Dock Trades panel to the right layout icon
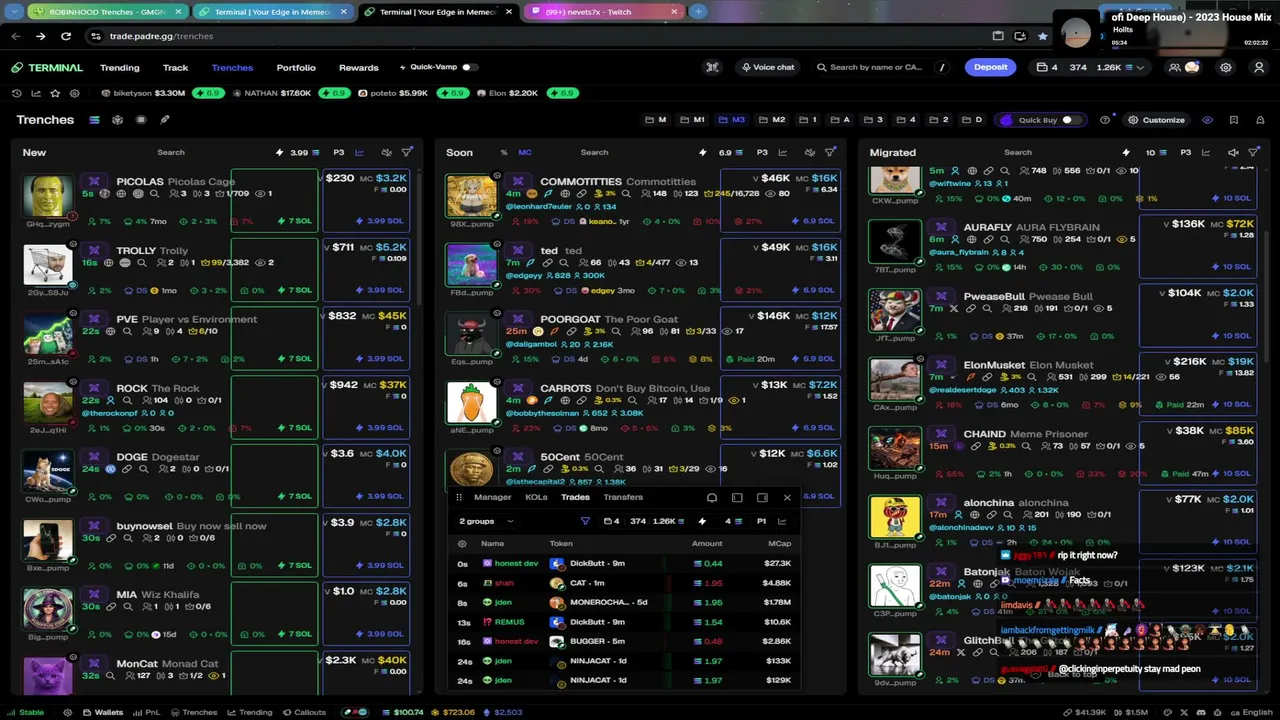Image resolution: width=1280 pixels, height=720 pixels. pos(762,497)
